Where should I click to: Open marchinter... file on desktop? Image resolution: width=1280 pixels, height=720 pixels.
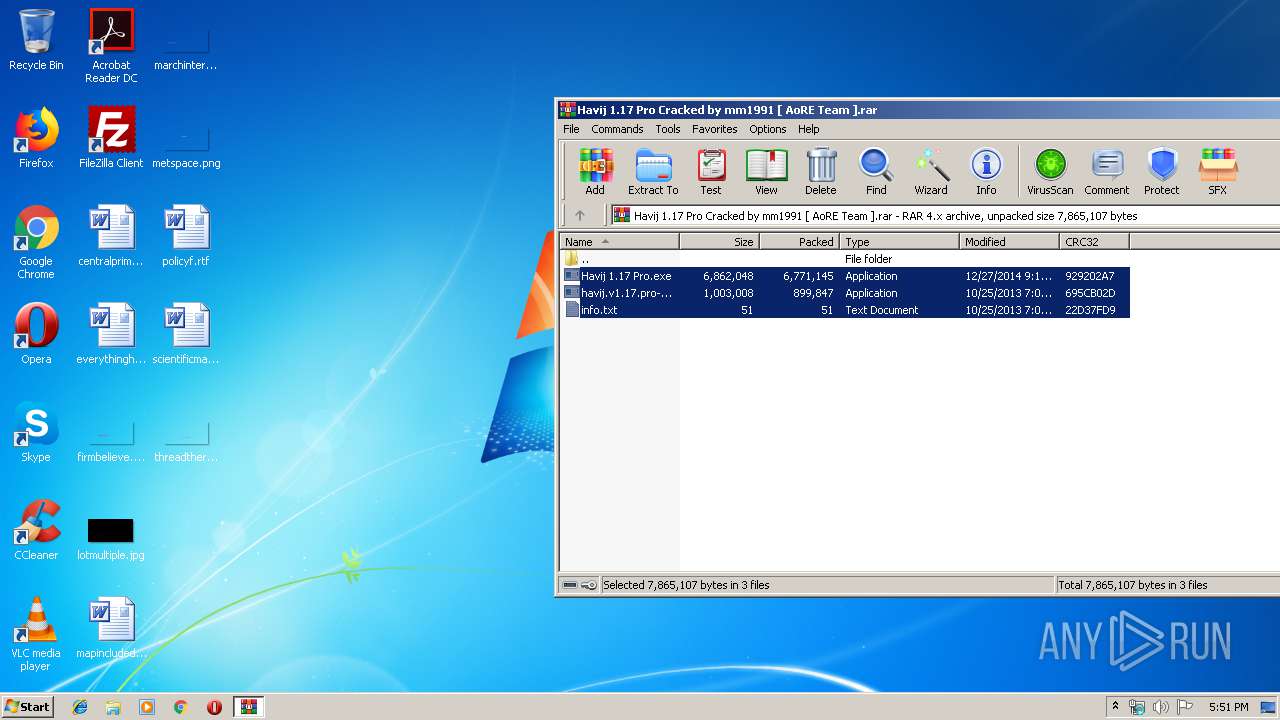pos(186,50)
